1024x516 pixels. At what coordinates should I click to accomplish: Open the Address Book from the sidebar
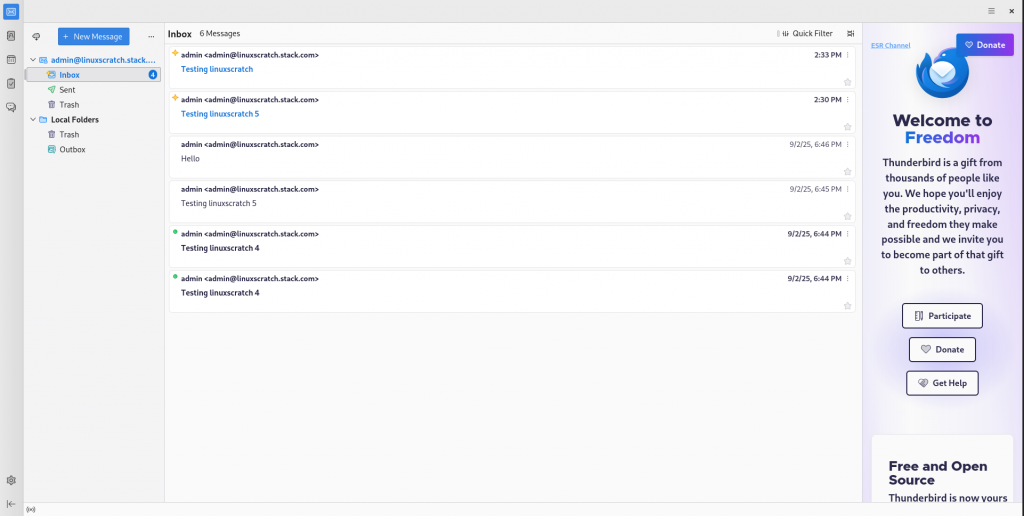[x=11, y=36]
